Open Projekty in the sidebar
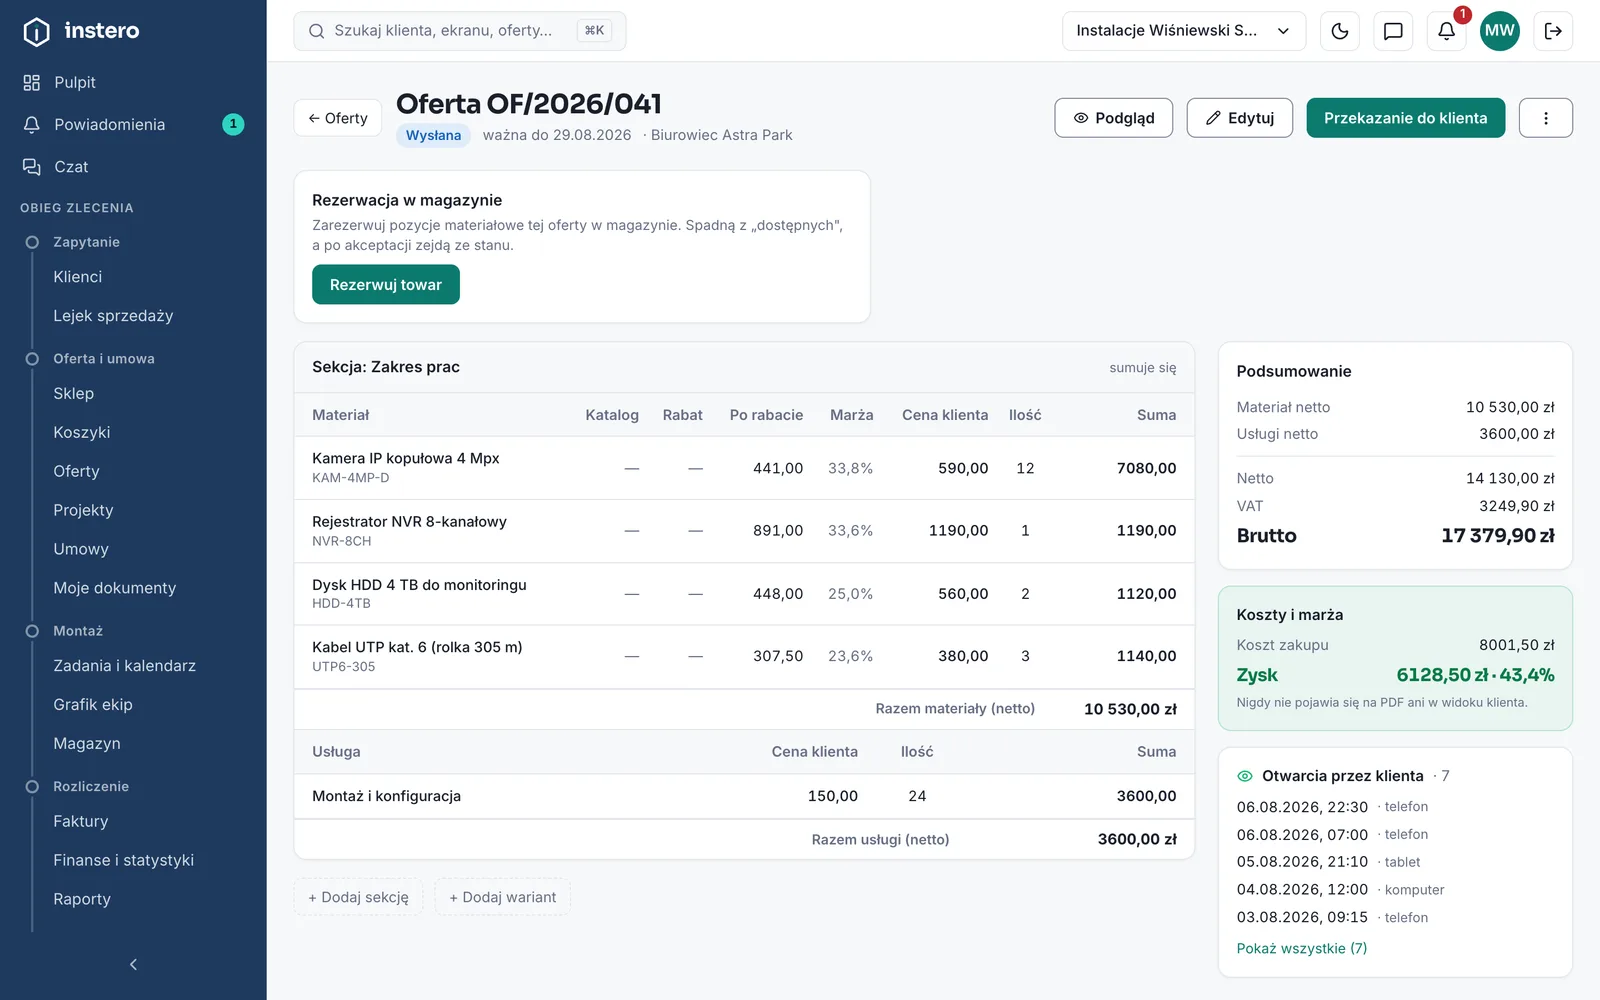The height and width of the screenshot is (1000, 1600). (84, 510)
